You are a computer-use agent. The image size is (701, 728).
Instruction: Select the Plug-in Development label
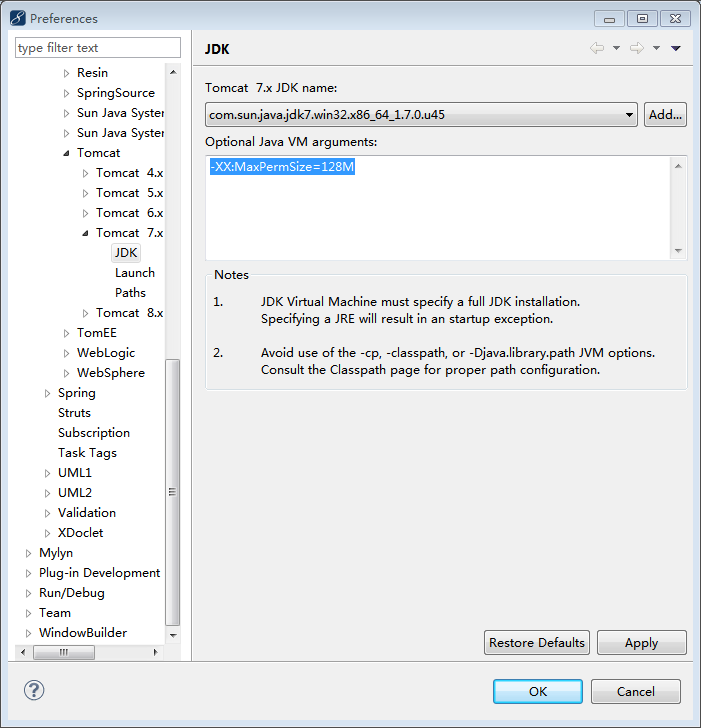point(99,573)
